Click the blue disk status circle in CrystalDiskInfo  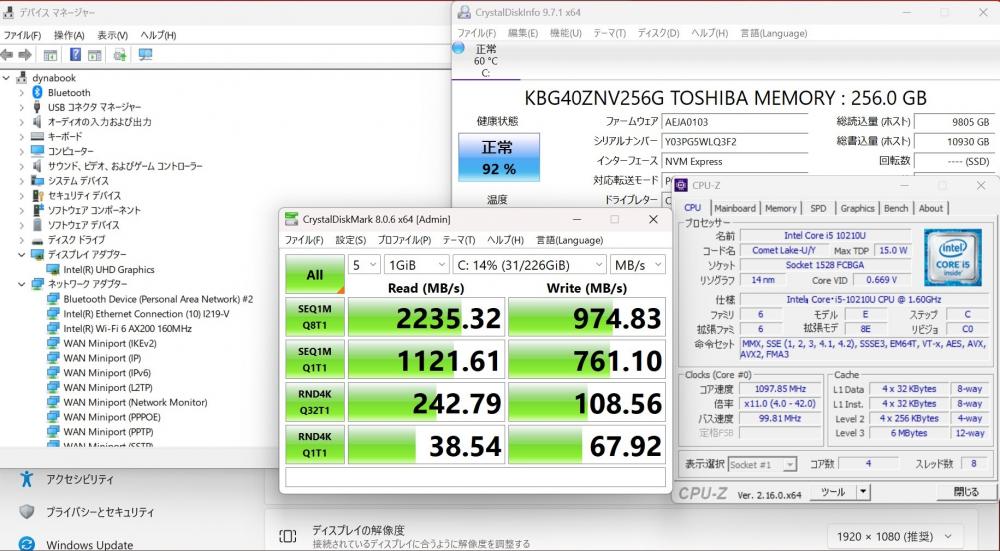click(459, 48)
